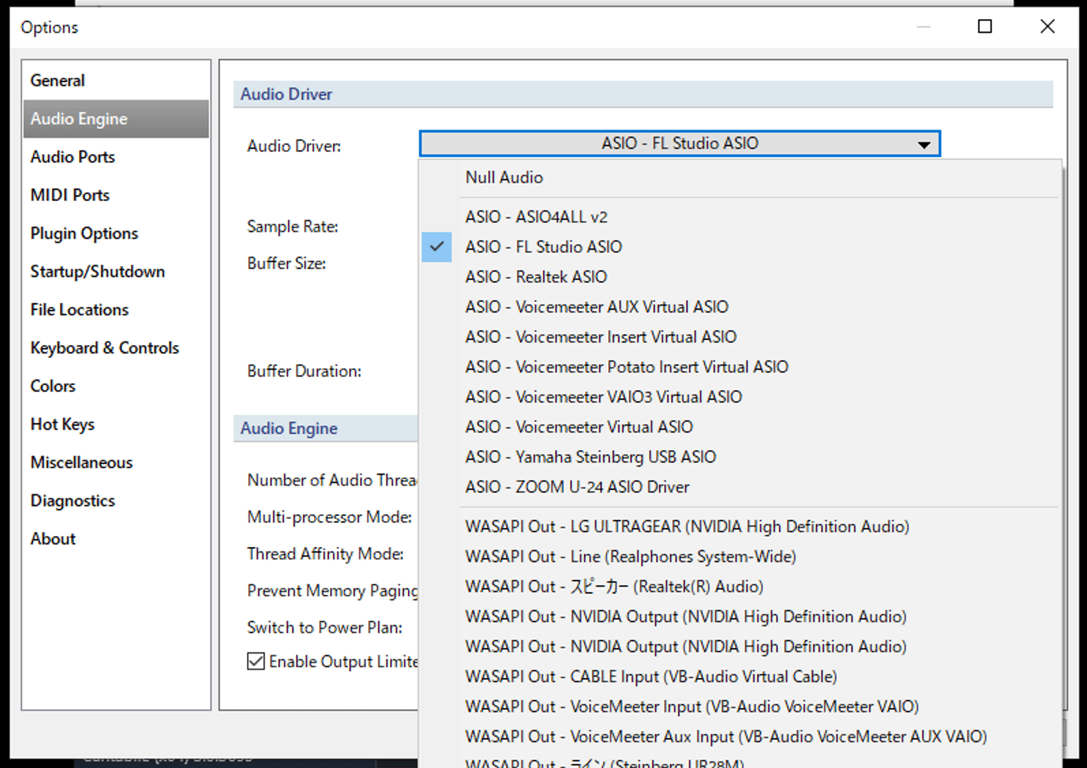This screenshot has height=768, width=1087.
Task: Open the General options page
Action: [x=116, y=80]
